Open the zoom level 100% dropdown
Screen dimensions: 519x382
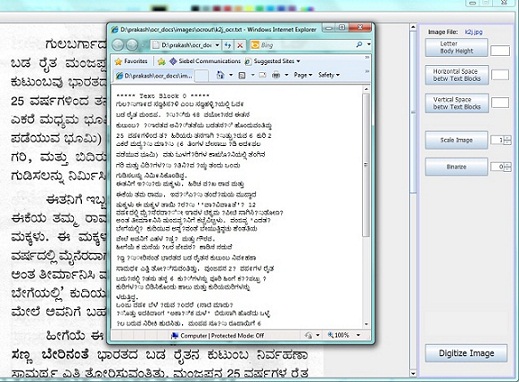[x=343, y=335]
